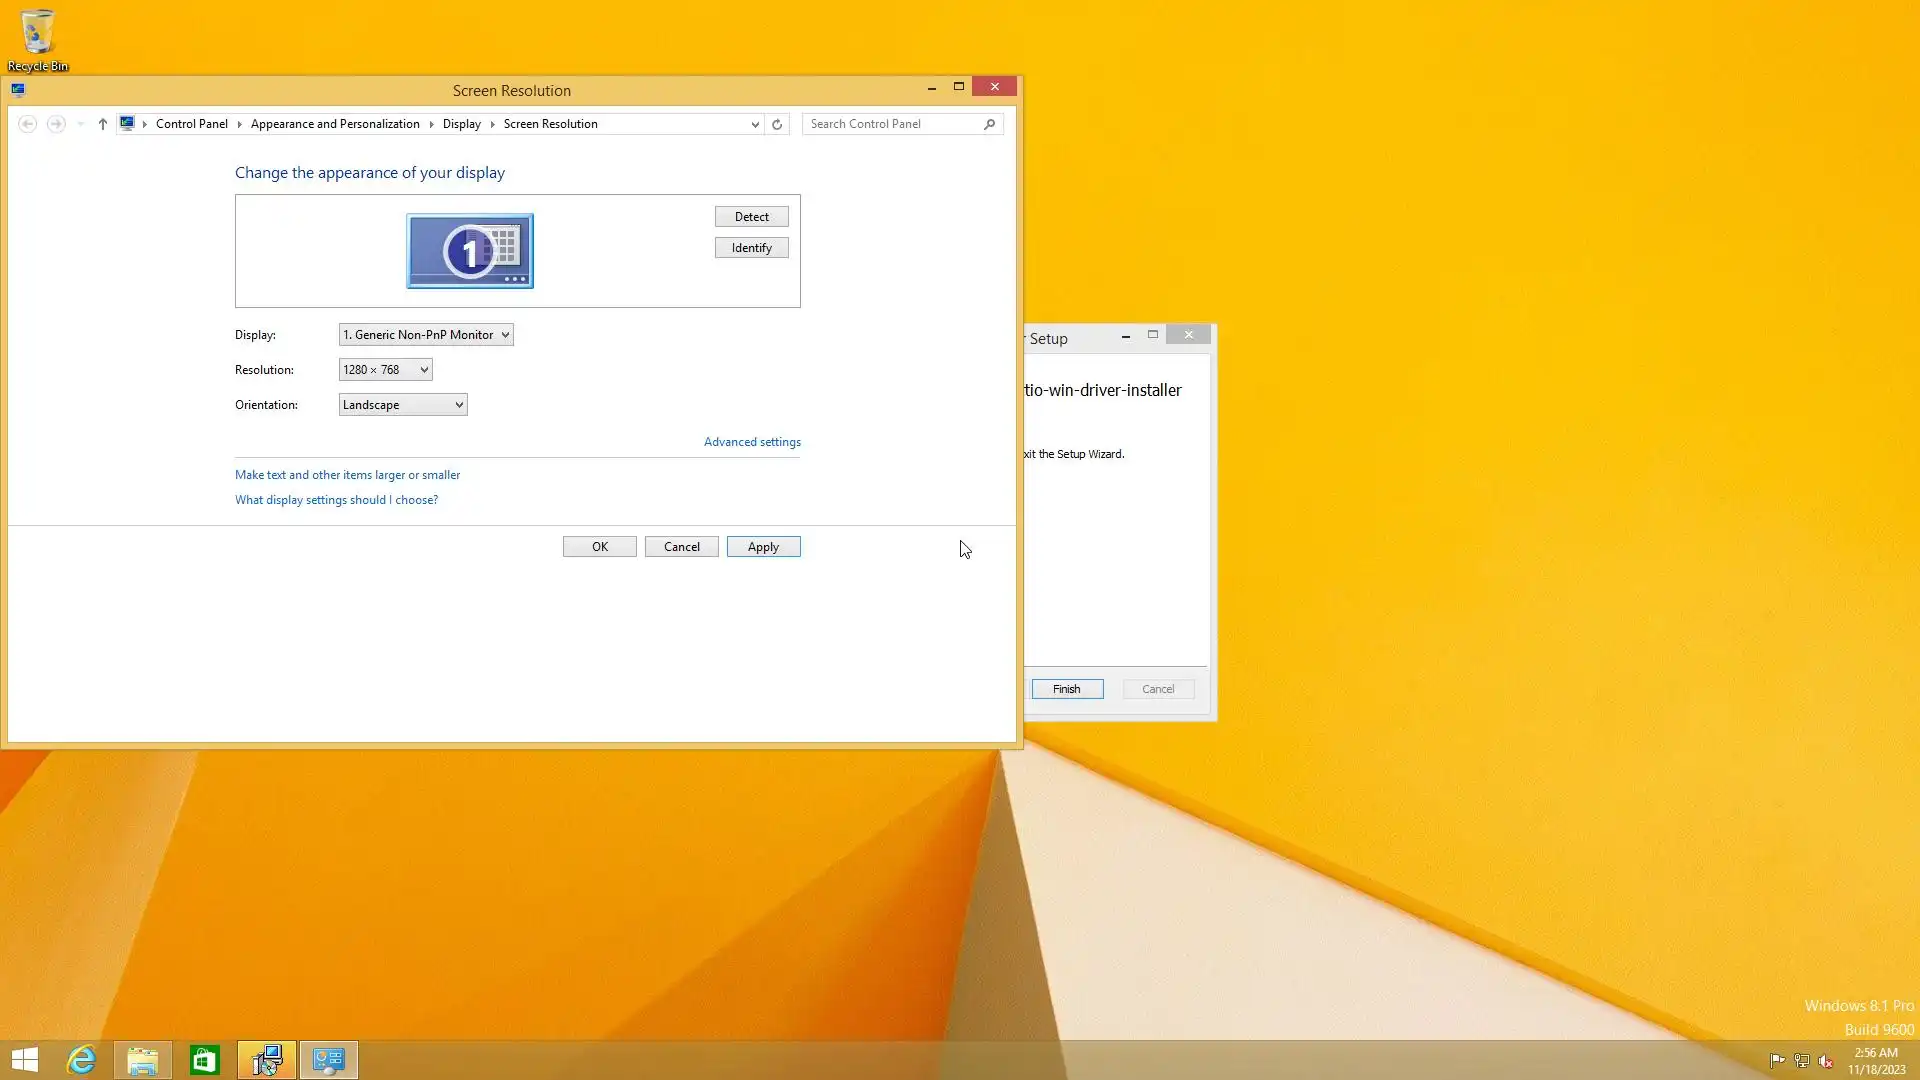This screenshot has width=1920, height=1080.
Task: Open the Advanced settings link
Action: pyautogui.click(x=751, y=442)
